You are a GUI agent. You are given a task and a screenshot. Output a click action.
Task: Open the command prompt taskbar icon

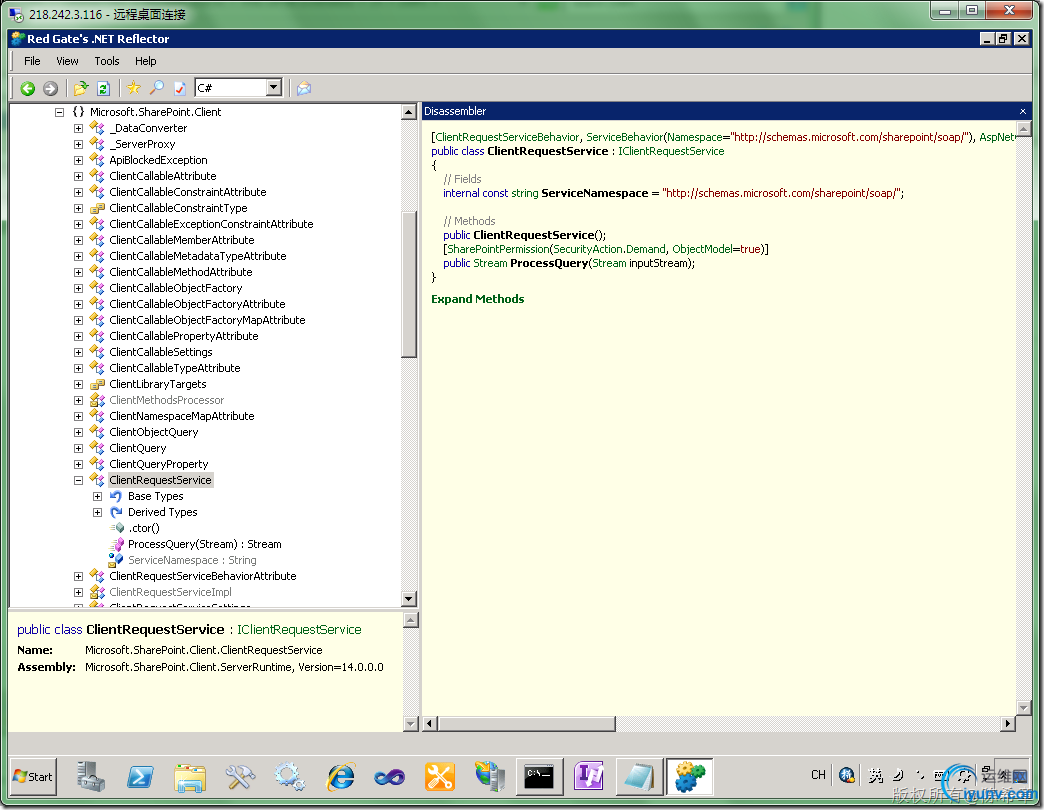coord(539,777)
